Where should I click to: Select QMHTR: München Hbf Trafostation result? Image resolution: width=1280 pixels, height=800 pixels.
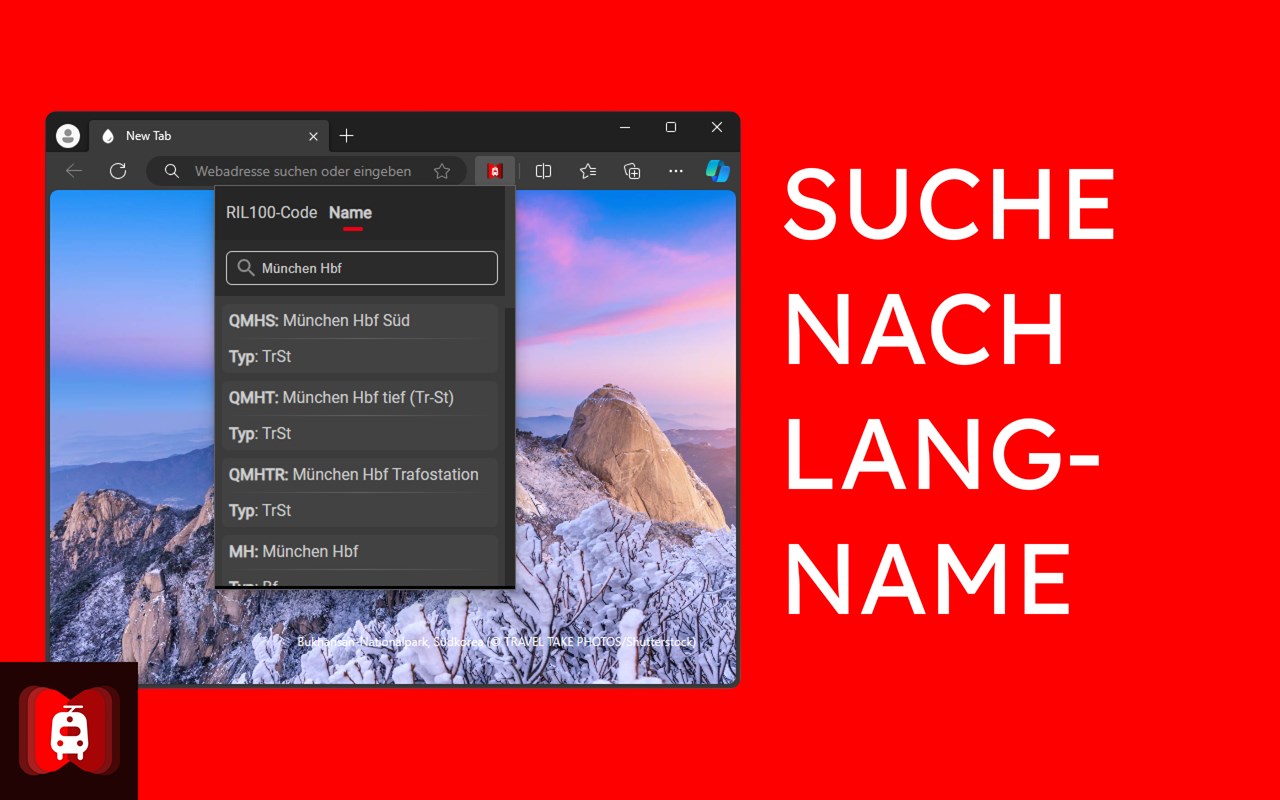[x=360, y=492]
